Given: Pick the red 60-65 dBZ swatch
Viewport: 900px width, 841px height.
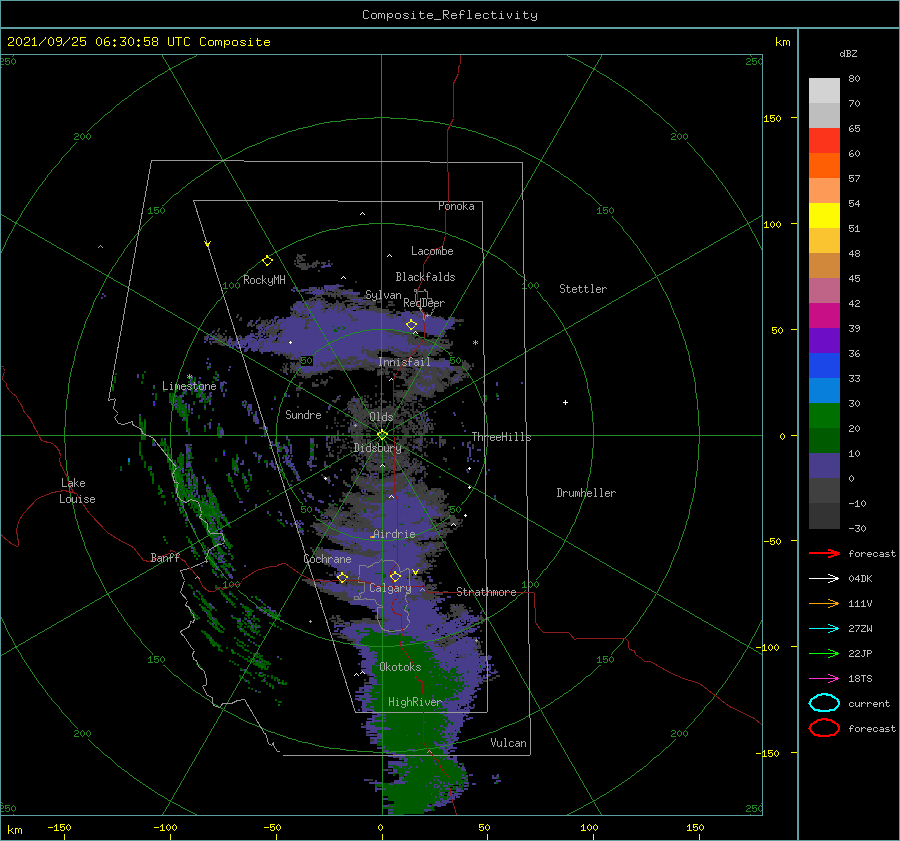Looking at the screenshot, I should coord(824,141).
